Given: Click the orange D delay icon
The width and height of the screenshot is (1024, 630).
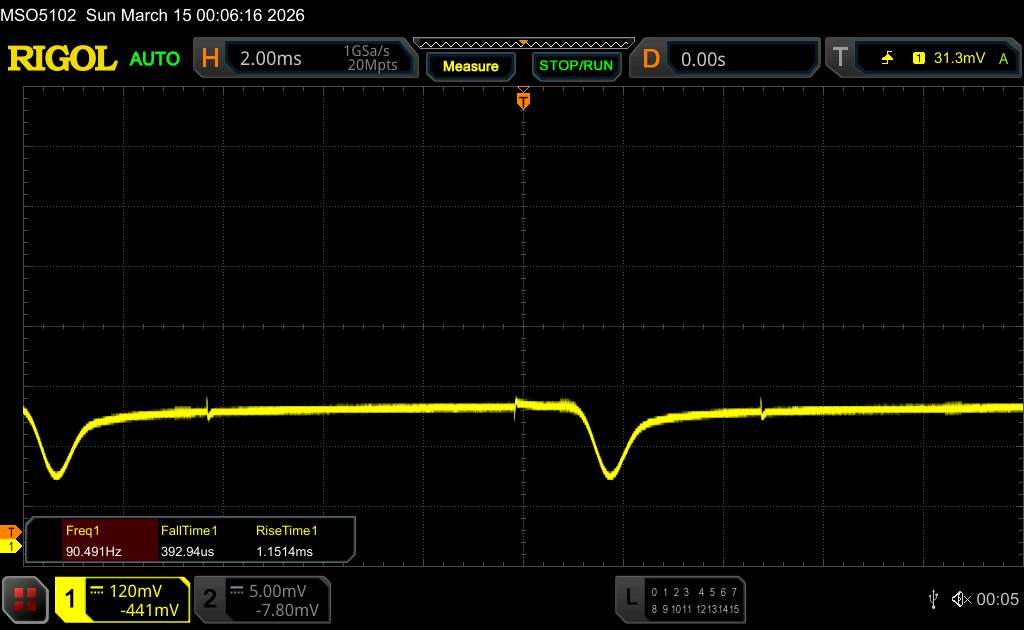Looking at the screenshot, I should coord(651,59).
